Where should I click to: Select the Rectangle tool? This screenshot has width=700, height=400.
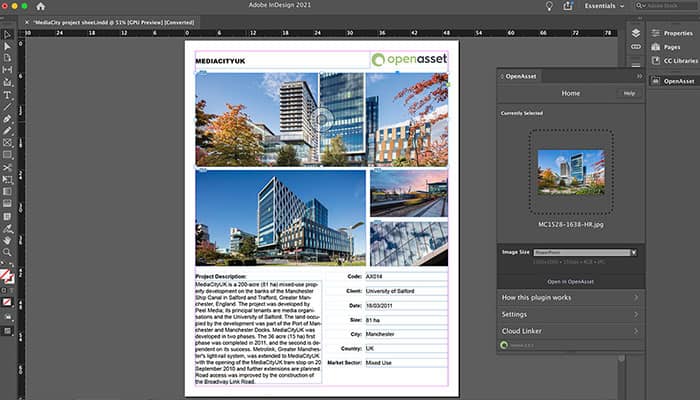tap(7, 155)
